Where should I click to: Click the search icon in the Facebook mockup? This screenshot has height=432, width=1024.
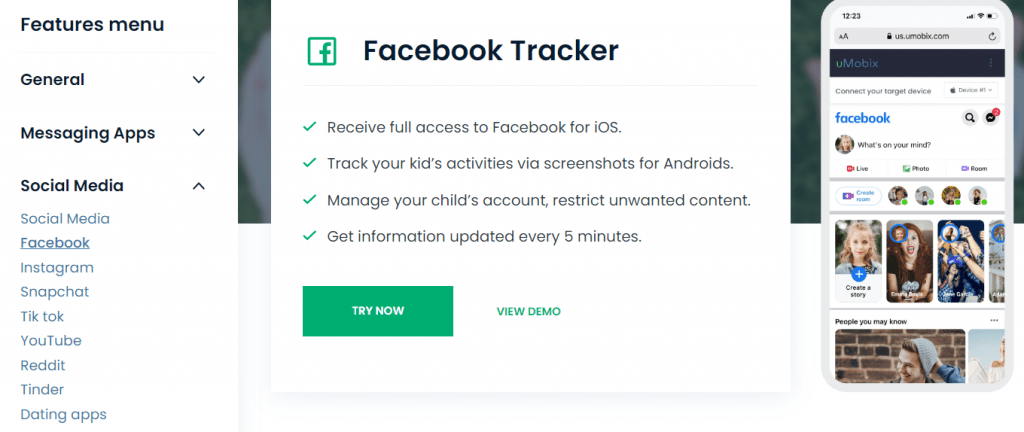point(969,118)
